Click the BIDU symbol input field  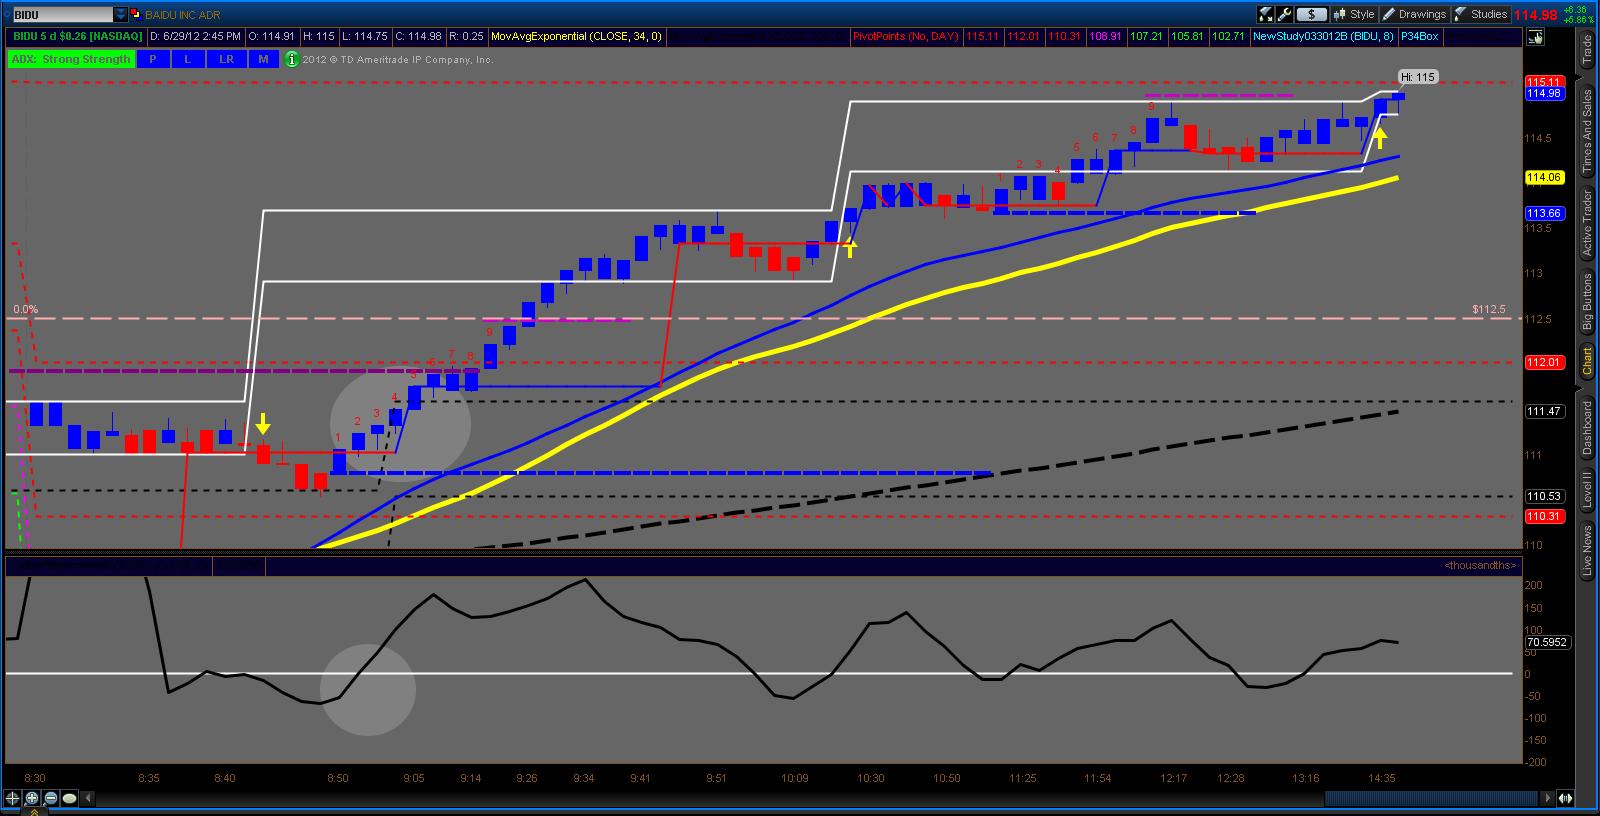pos(61,15)
